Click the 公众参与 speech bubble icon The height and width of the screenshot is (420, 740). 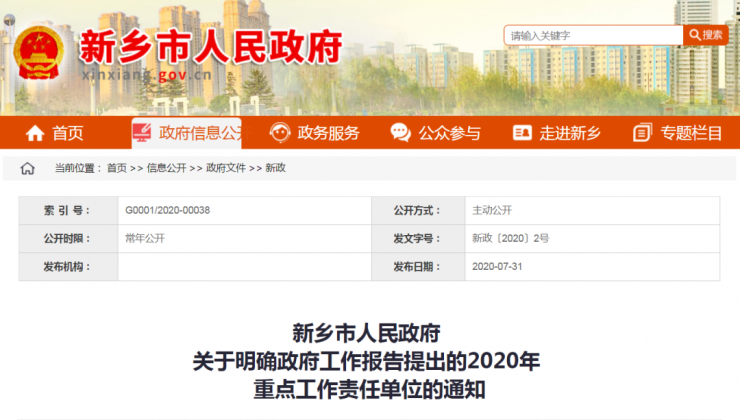(x=400, y=133)
